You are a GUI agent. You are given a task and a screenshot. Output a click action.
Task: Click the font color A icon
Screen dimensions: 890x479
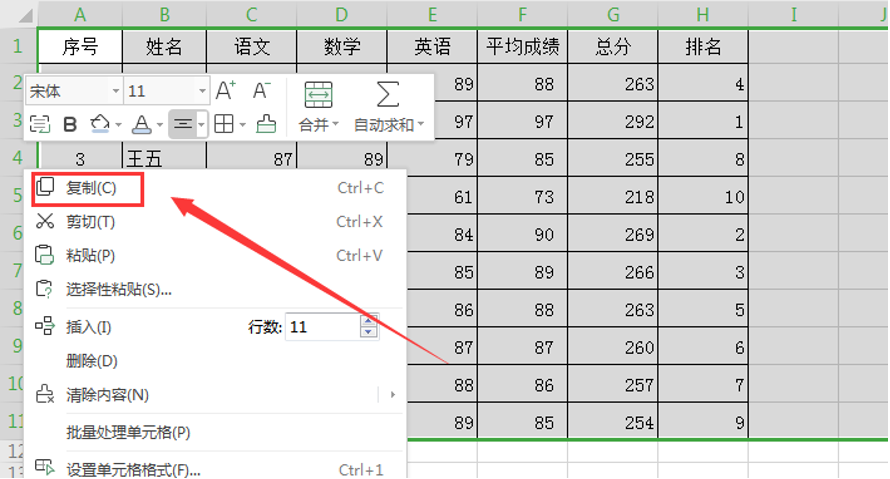point(141,124)
